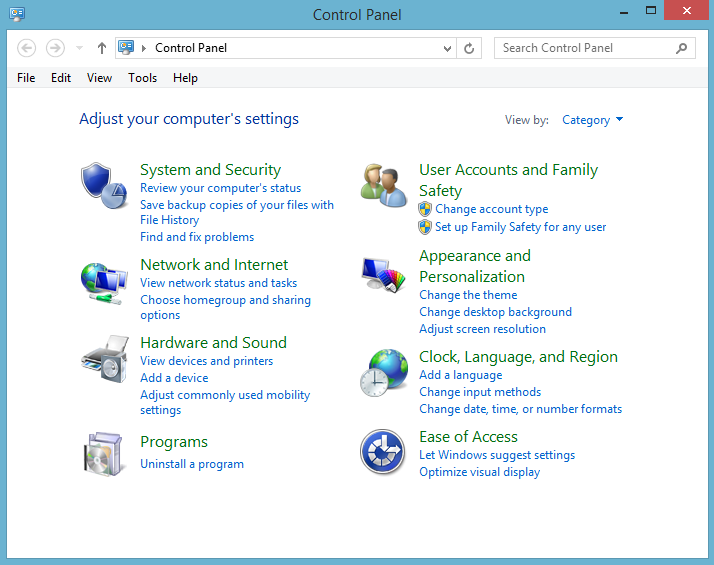Open the View by Category dropdown
Image resolution: width=714 pixels, height=565 pixels.
[x=592, y=120]
